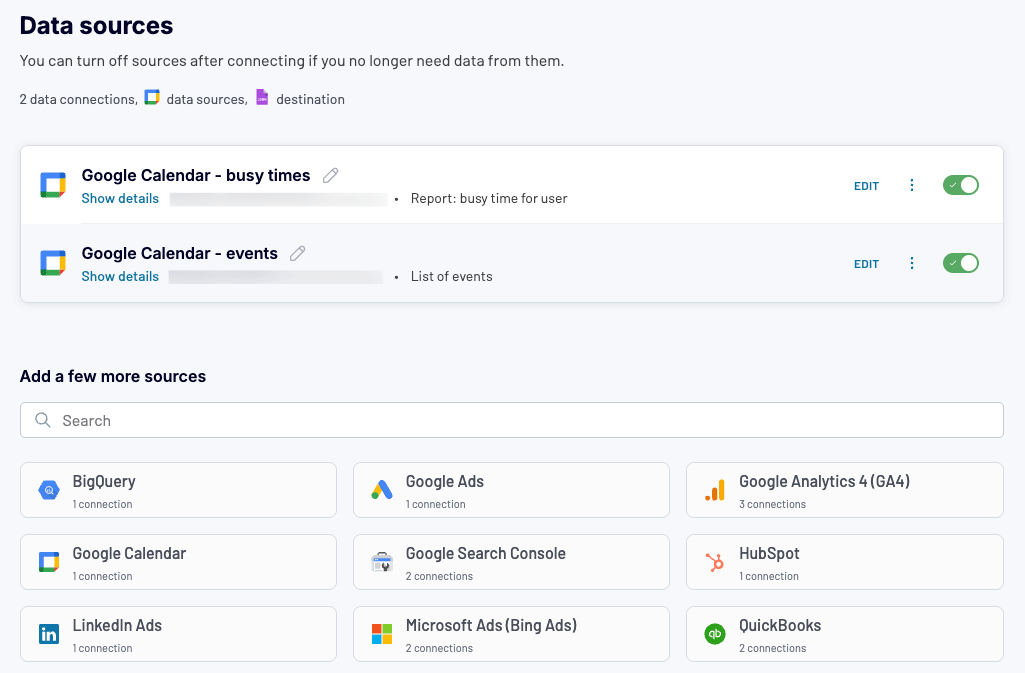Add a Google Search Console source
Image resolution: width=1025 pixels, height=673 pixels.
[x=511, y=562]
